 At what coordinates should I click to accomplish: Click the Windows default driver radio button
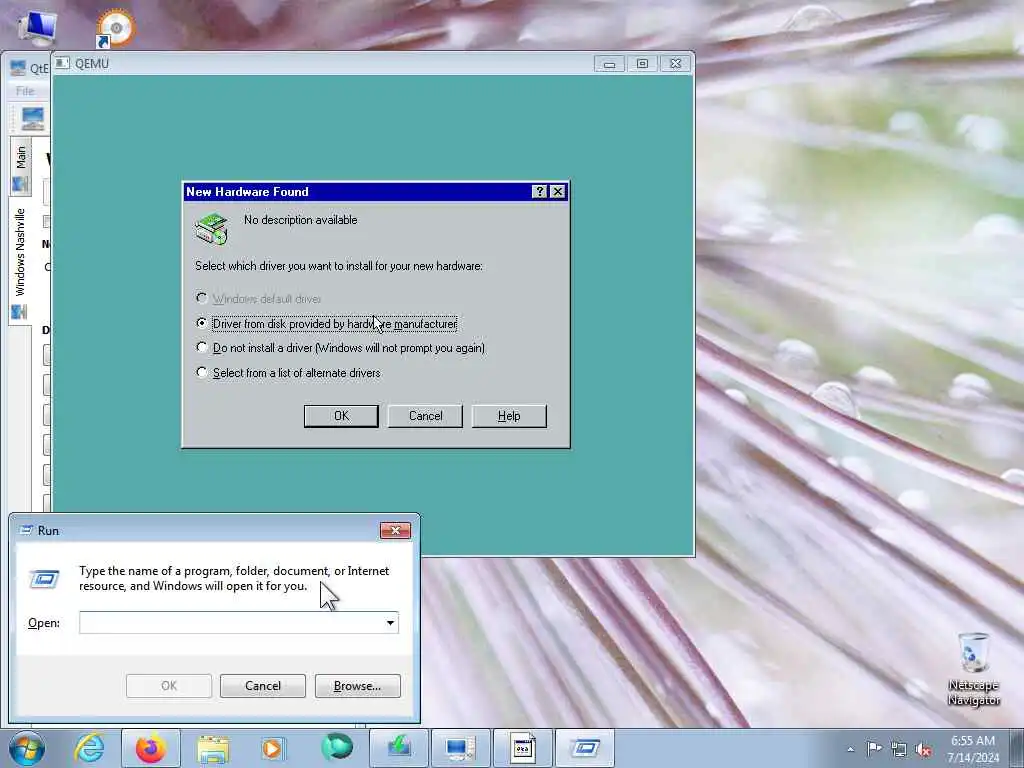[x=202, y=298]
